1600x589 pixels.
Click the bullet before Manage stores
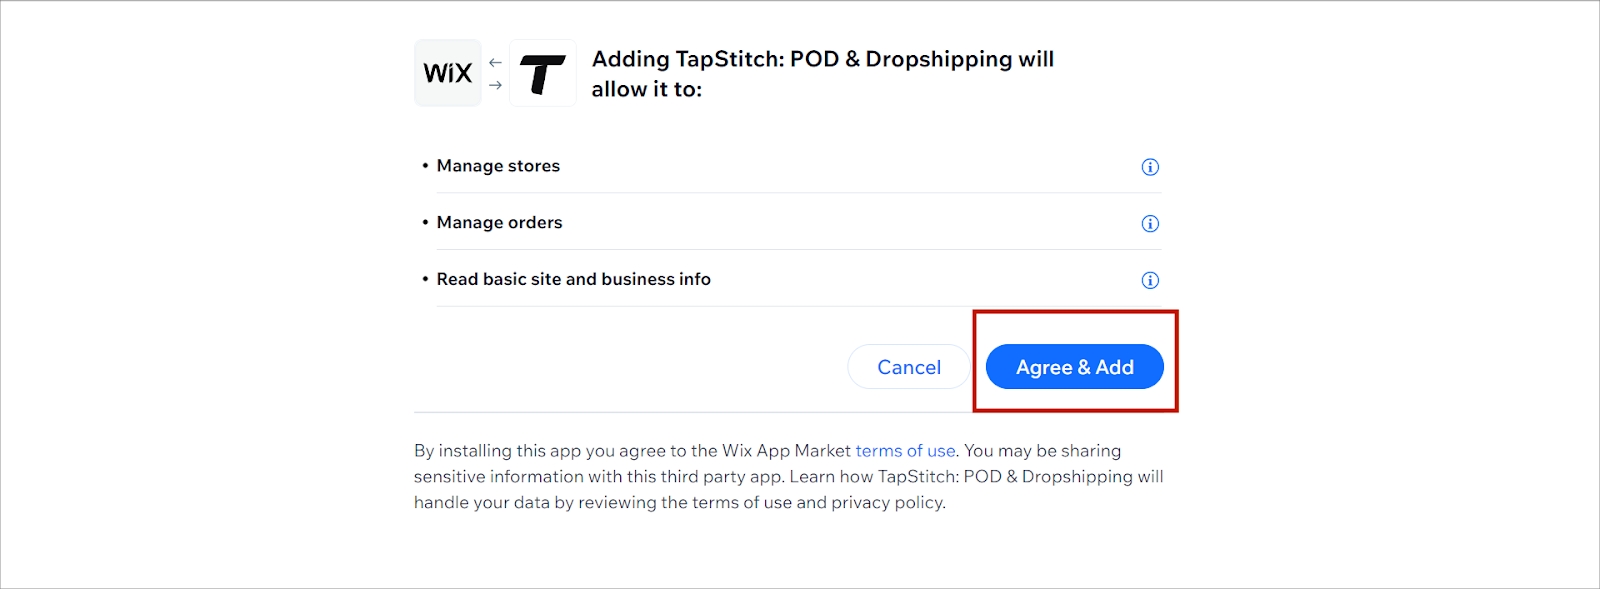pyautogui.click(x=425, y=166)
